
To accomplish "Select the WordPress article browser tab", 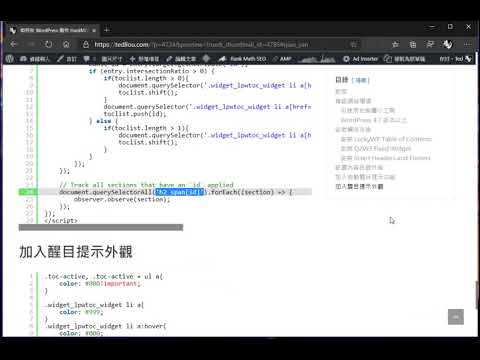I will (52, 30).
